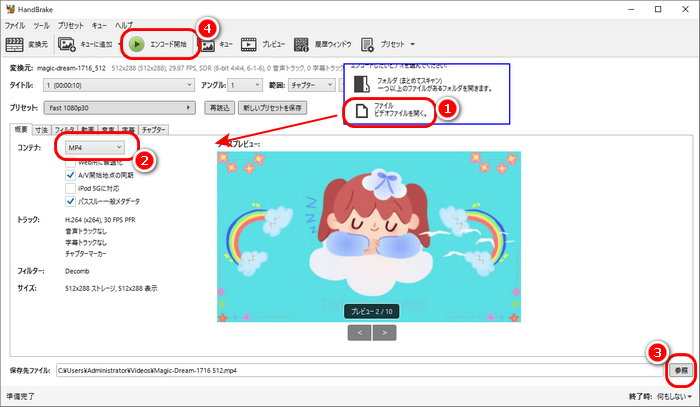Toggle the Web用に最適化 checkbox
Image resolution: width=700 pixels, height=407 pixels.
[70, 162]
